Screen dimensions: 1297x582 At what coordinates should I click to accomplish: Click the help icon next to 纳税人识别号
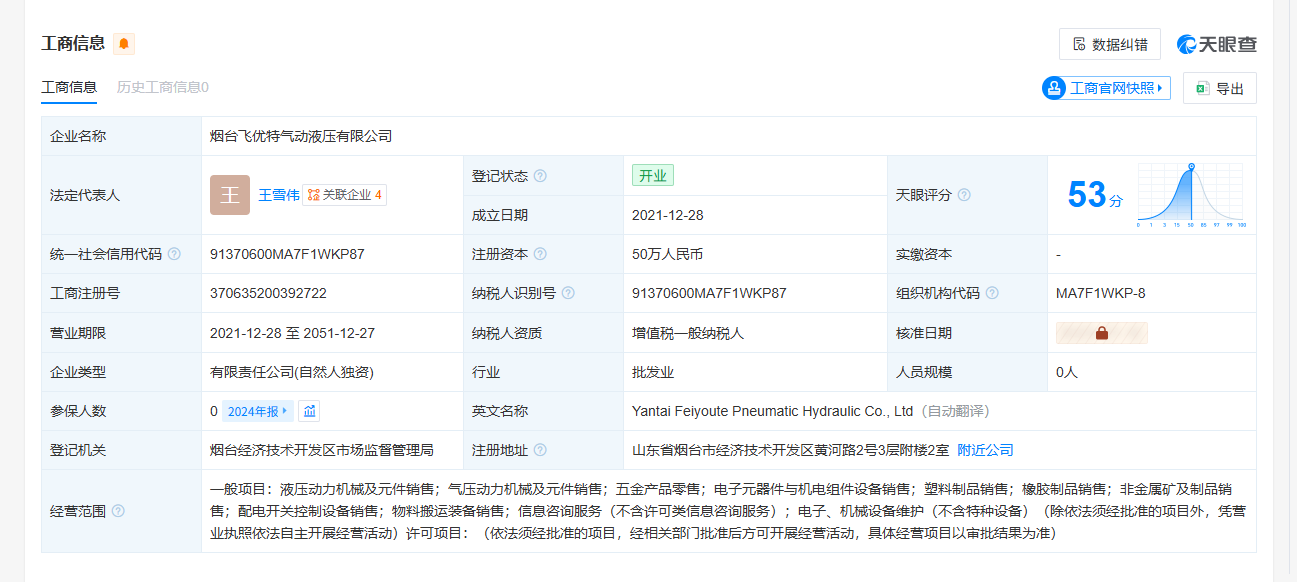point(568,293)
